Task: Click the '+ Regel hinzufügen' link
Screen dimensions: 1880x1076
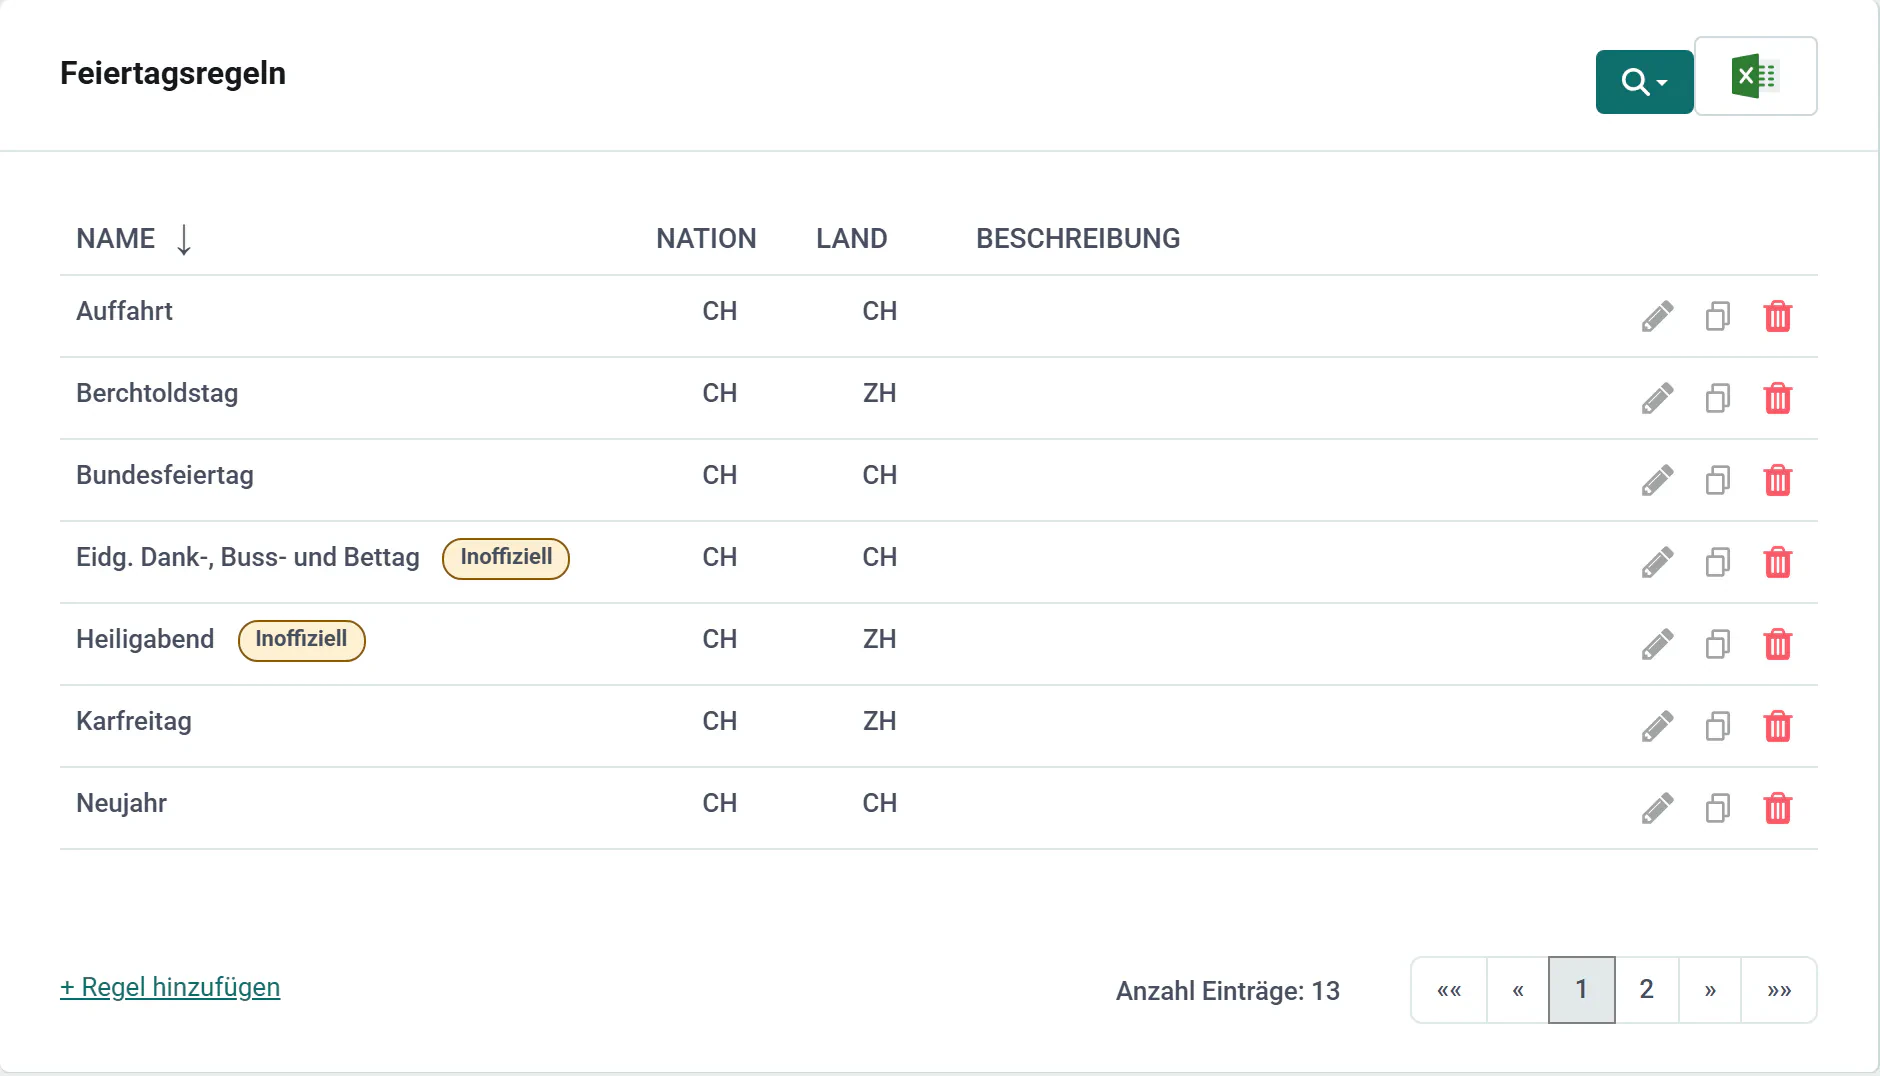Action: coord(170,987)
